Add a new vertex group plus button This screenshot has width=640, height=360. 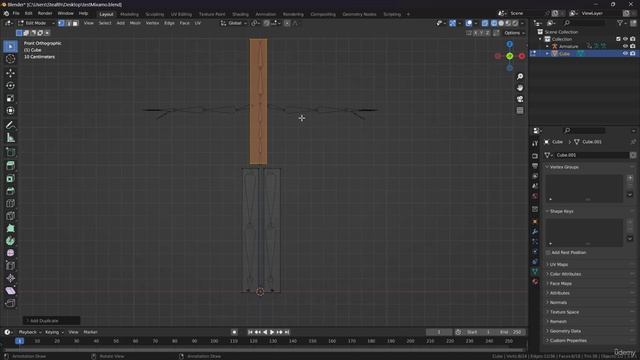[x=630, y=178]
